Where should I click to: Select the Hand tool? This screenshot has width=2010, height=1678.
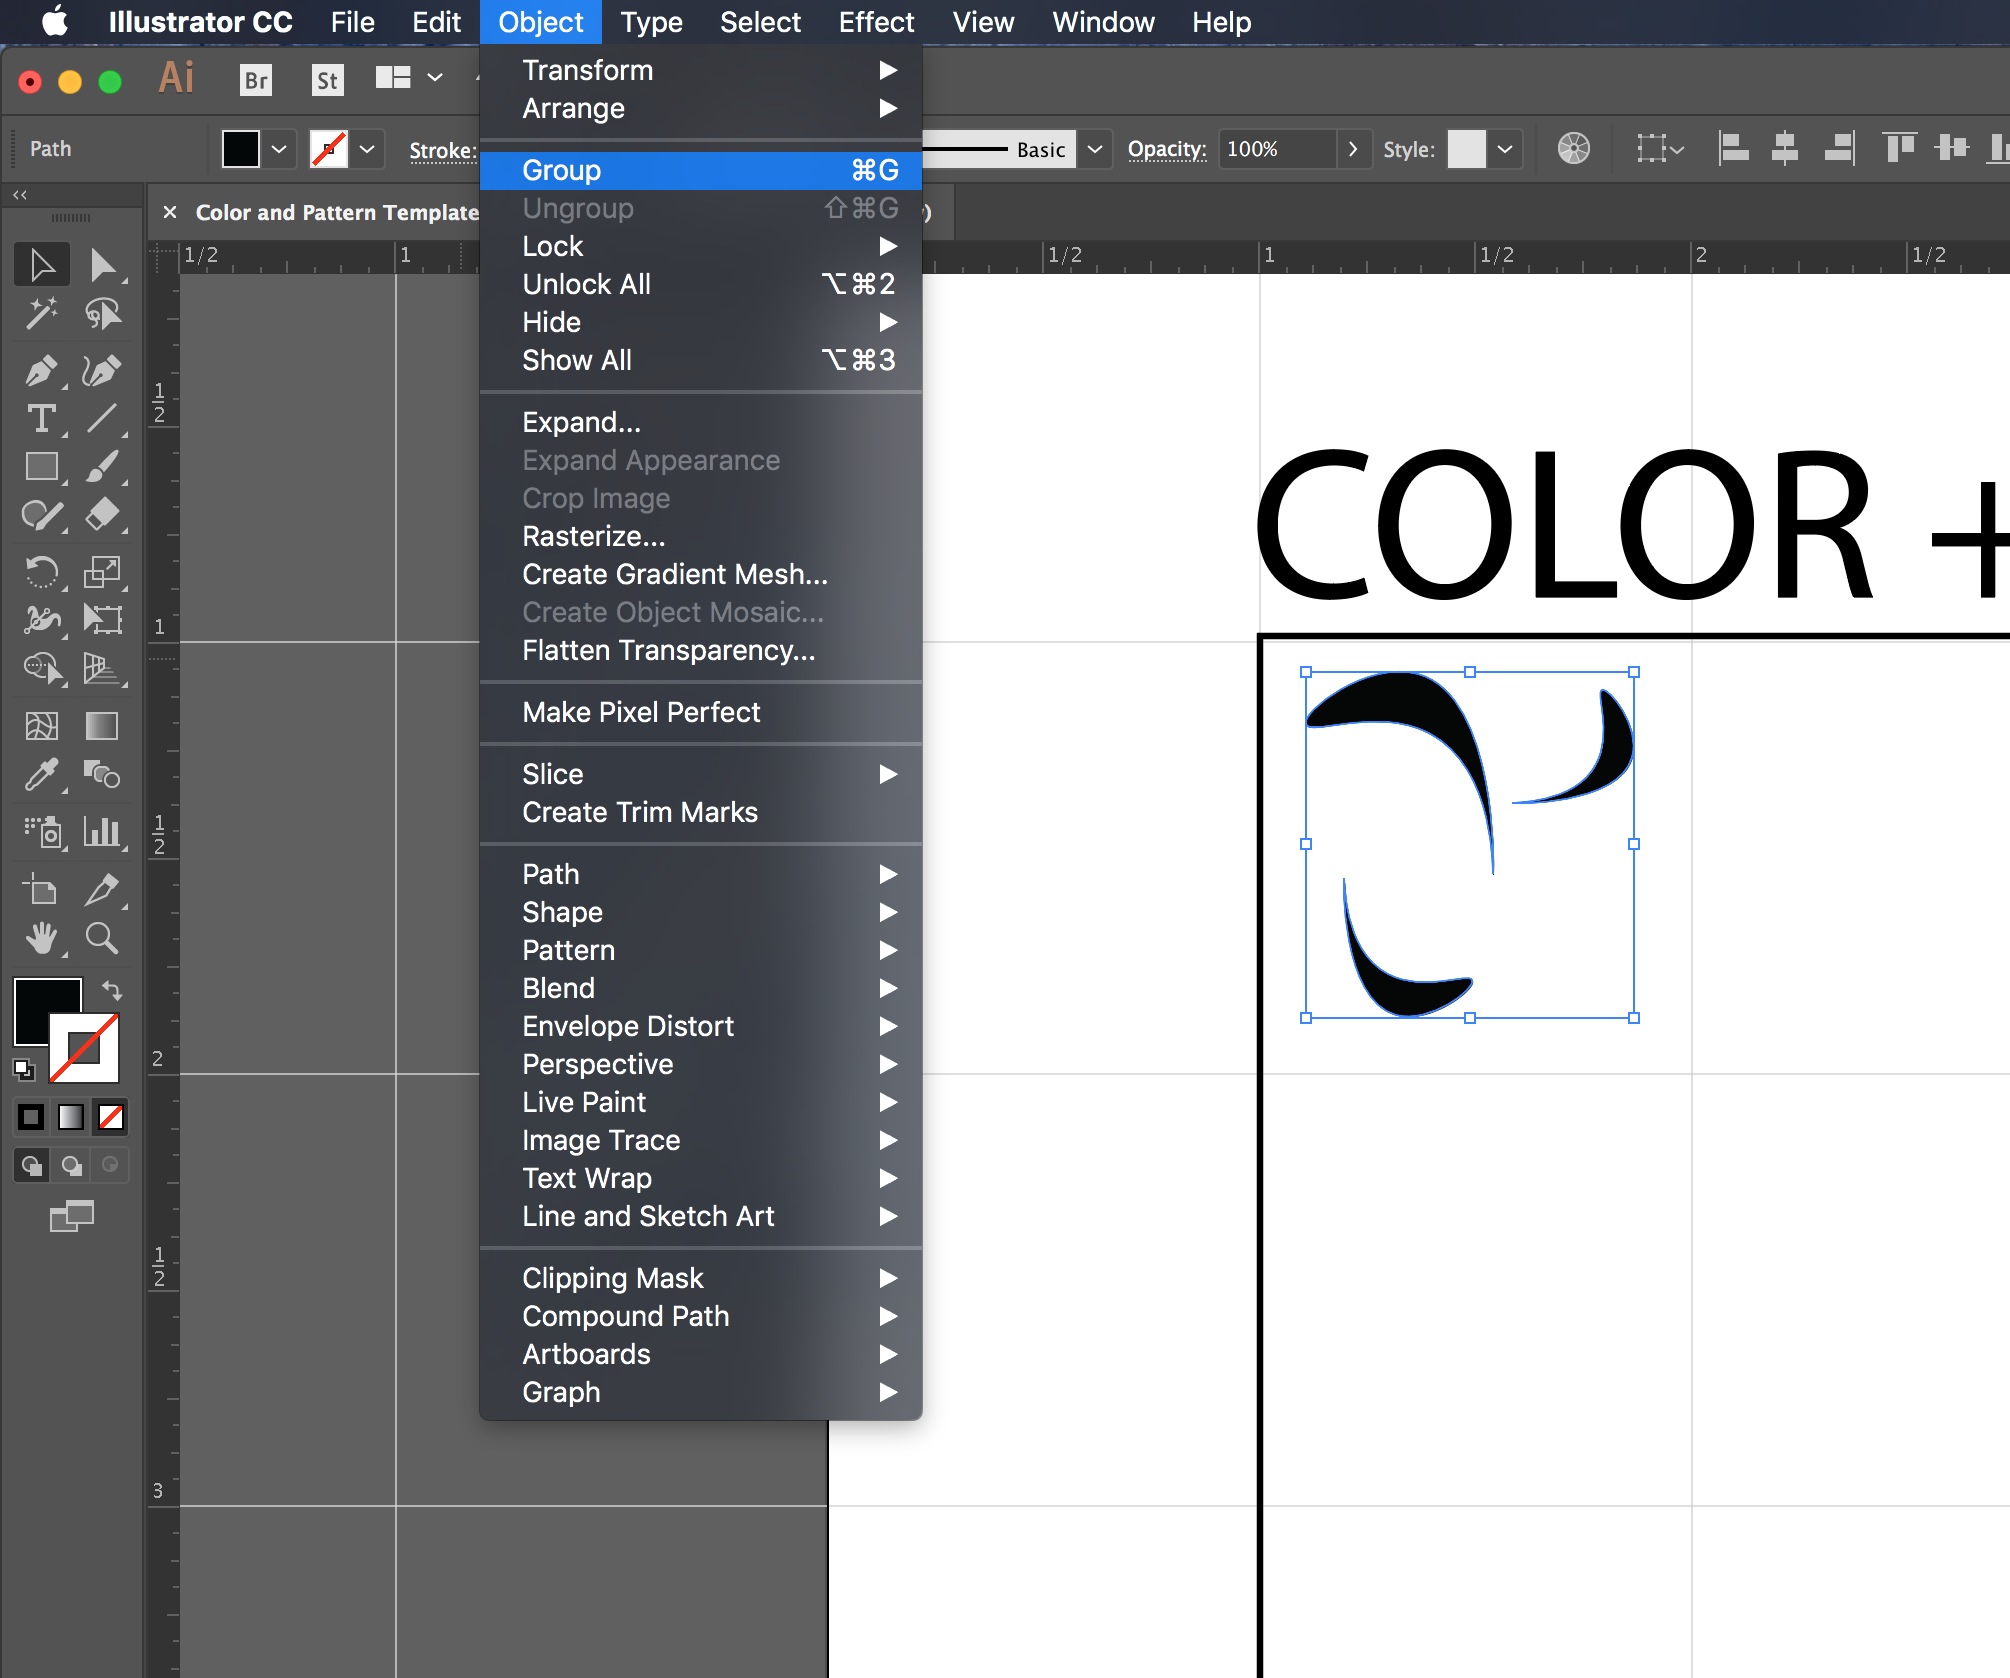coord(41,938)
